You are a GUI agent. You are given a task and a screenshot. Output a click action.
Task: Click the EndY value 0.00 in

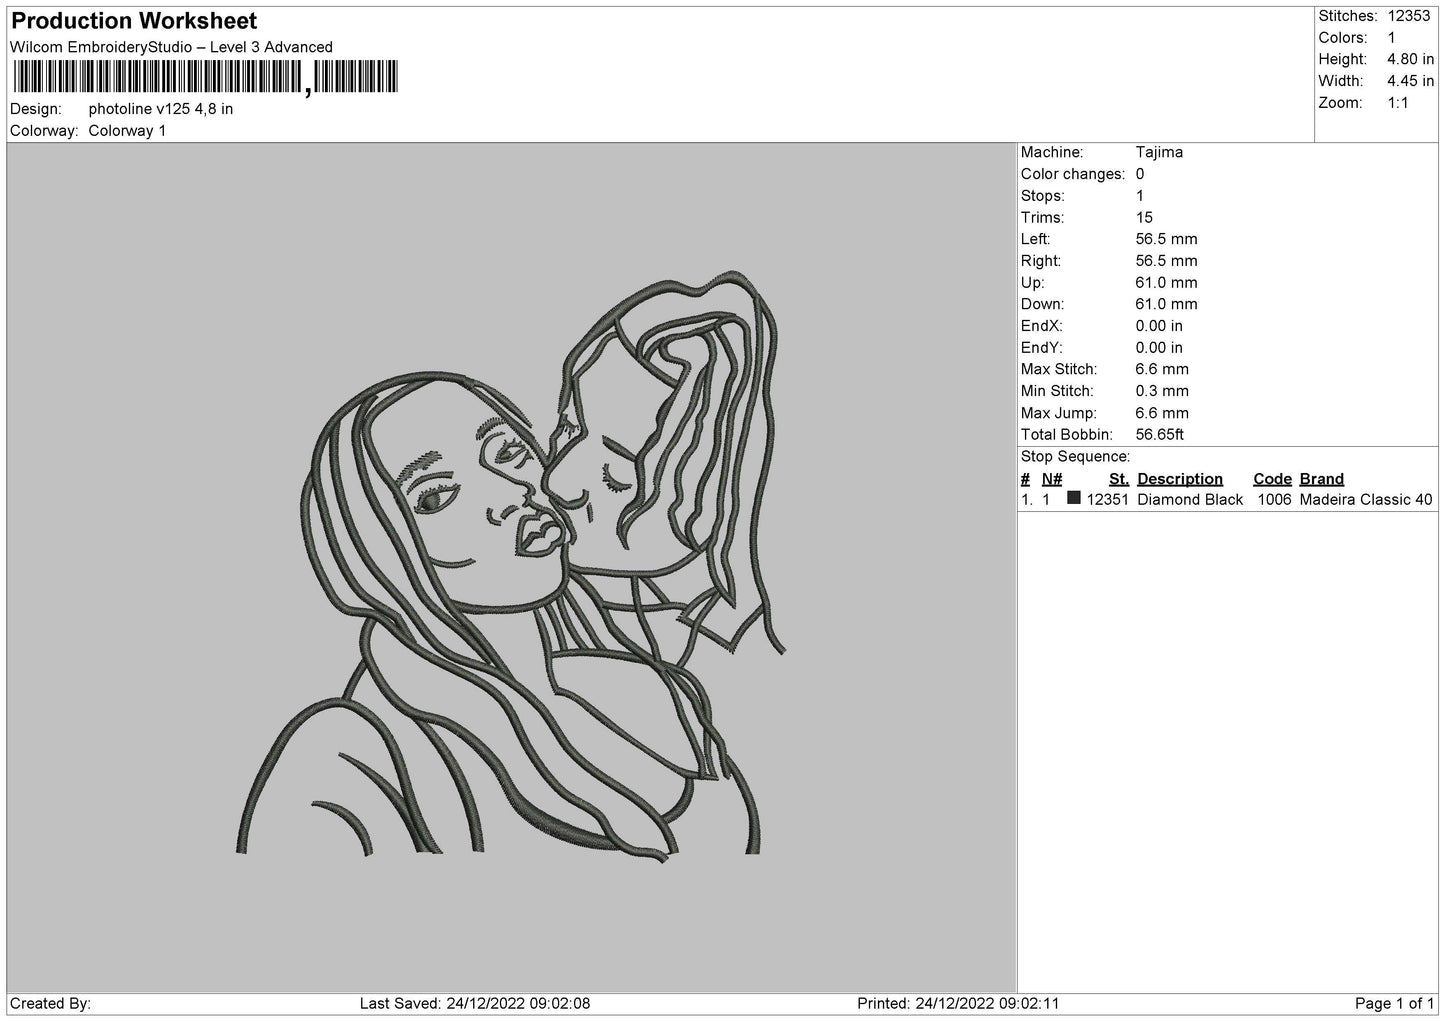1159,348
